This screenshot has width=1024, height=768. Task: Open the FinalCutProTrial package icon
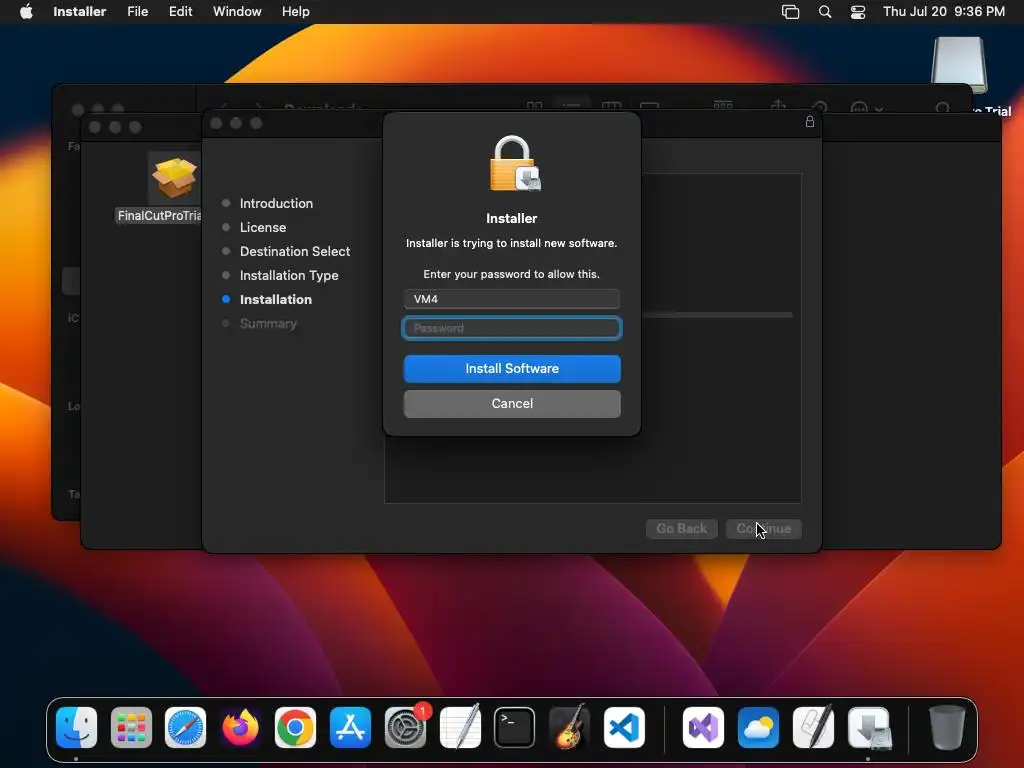pyautogui.click(x=174, y=178)
